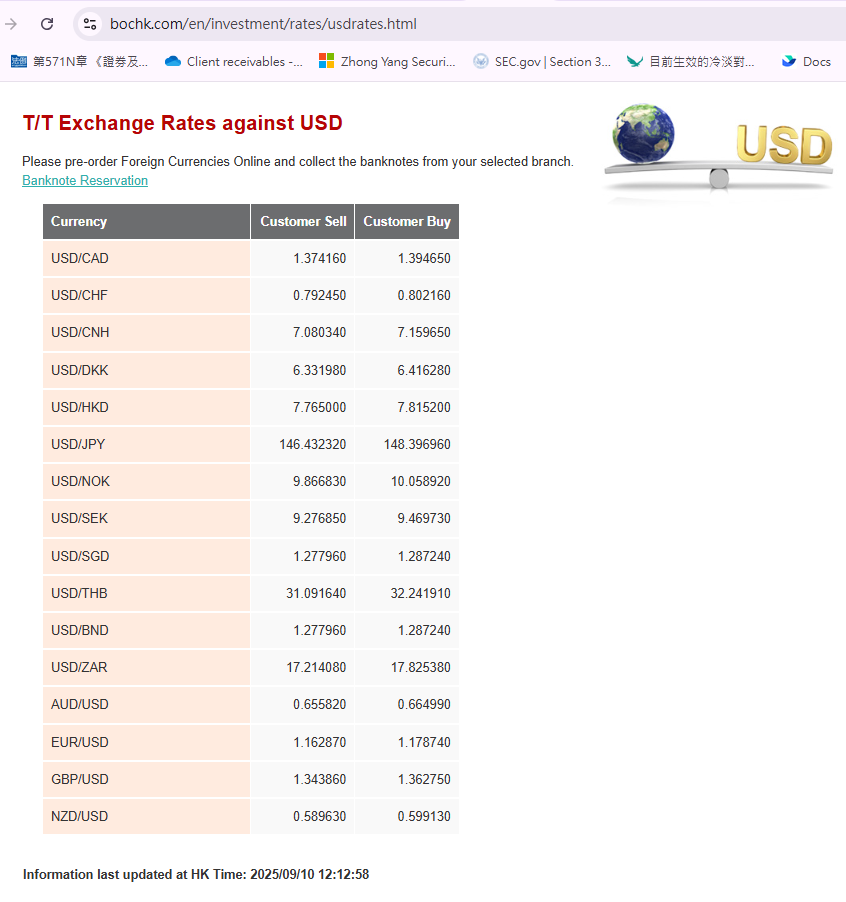Click the Banknote Reservation link

click(x=85, y=181)
